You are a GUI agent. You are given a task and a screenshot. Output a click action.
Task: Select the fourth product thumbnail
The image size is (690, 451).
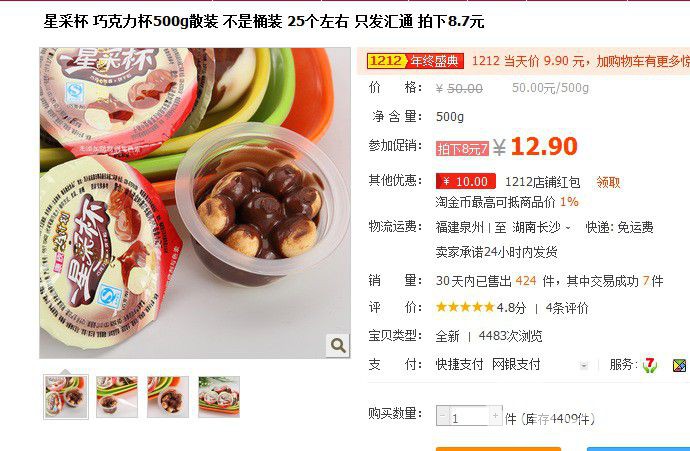coord(219,397)
